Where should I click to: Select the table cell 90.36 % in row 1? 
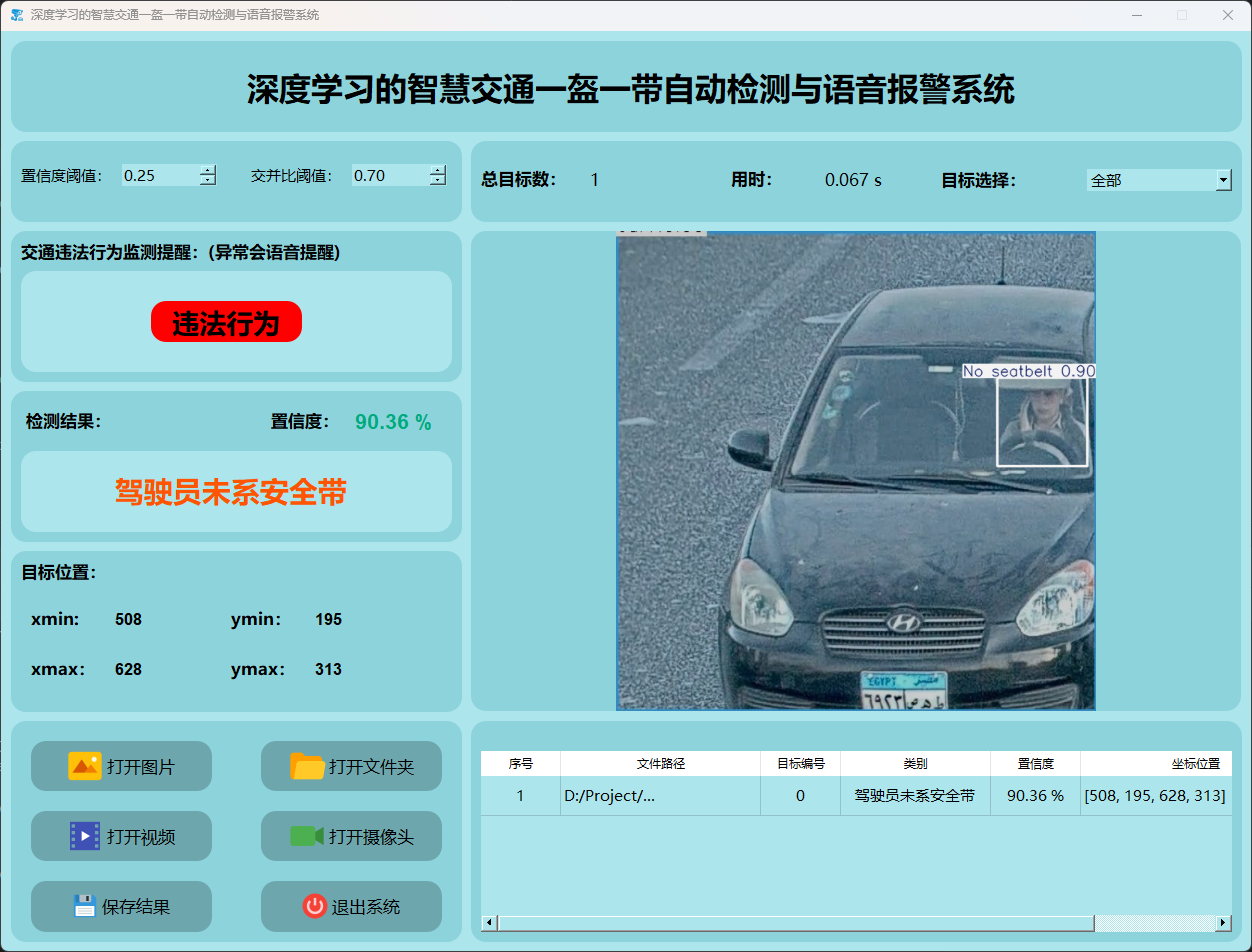point(1035,796)
